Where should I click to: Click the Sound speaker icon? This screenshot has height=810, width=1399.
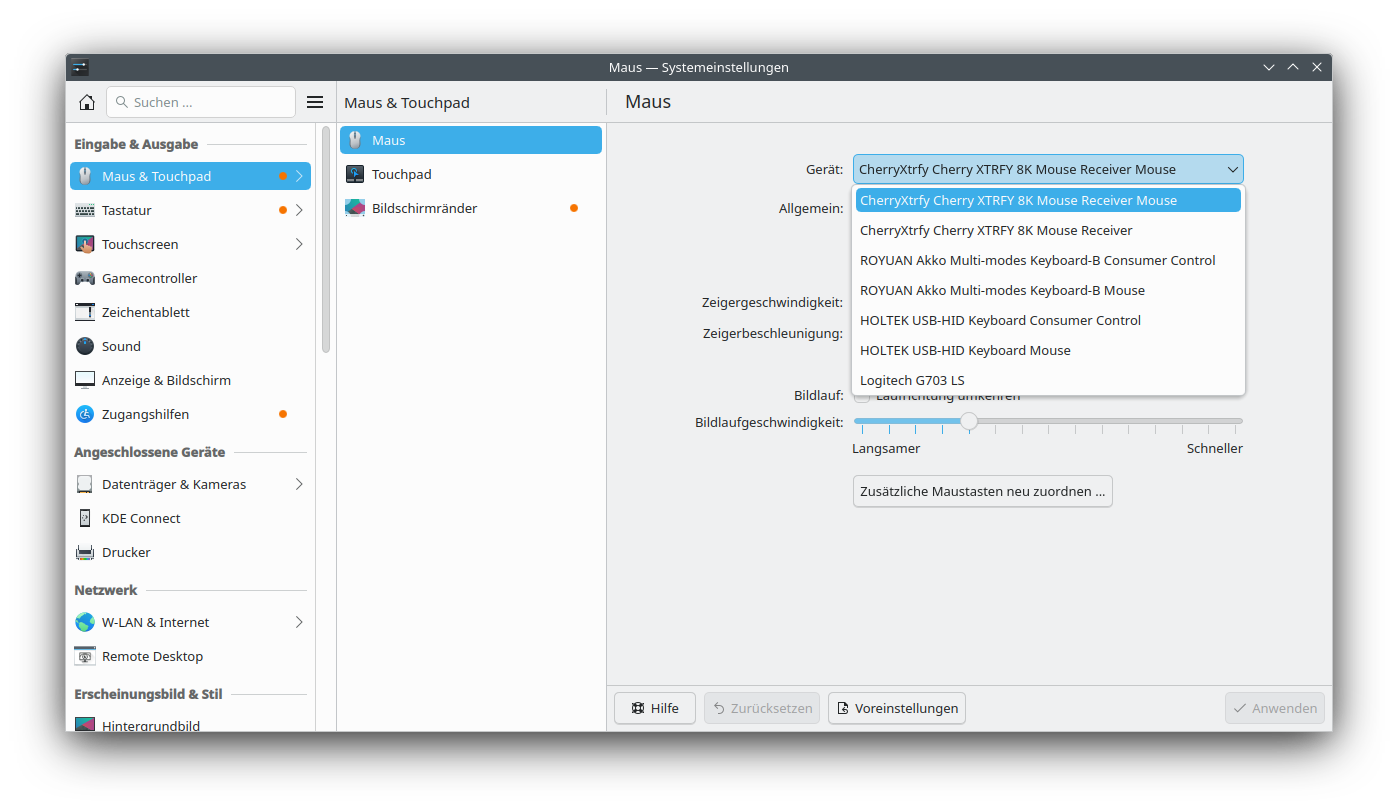point(85,346)
